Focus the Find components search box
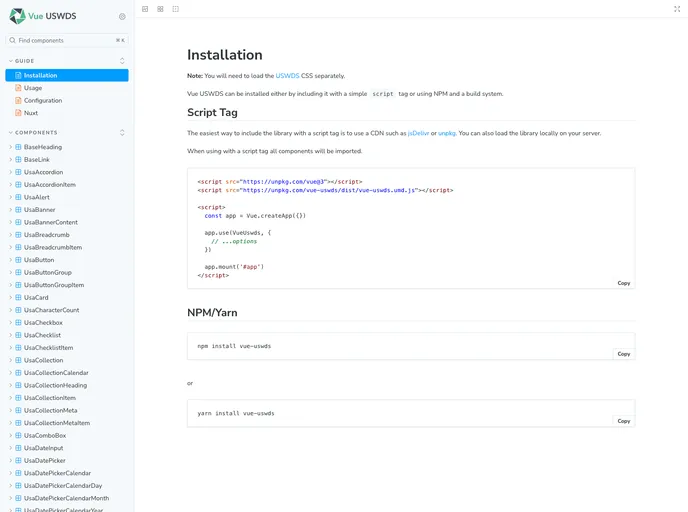The height and width of the screenshot is (512, 688). point(64,40)
